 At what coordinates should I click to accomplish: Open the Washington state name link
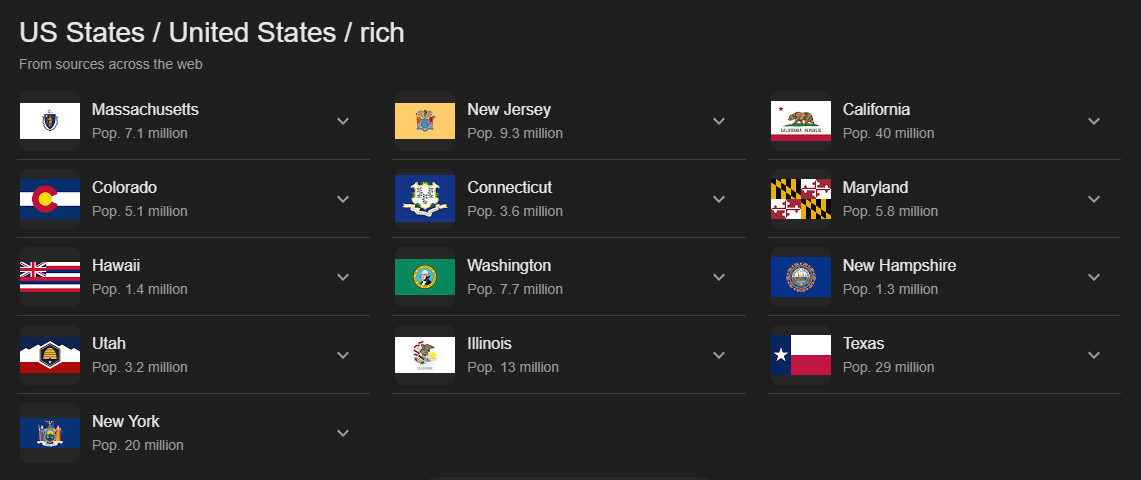(509, 265)
